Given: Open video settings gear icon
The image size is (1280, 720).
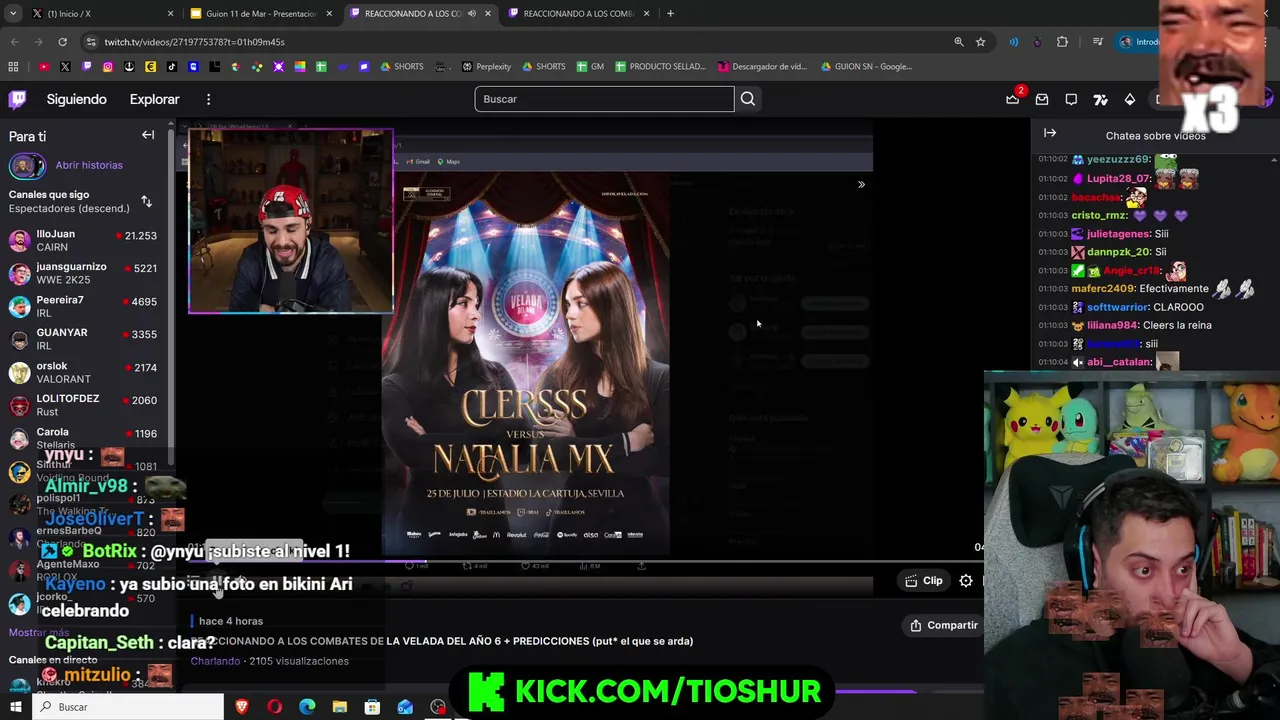Looking at the screenshot, I should 966,580.
